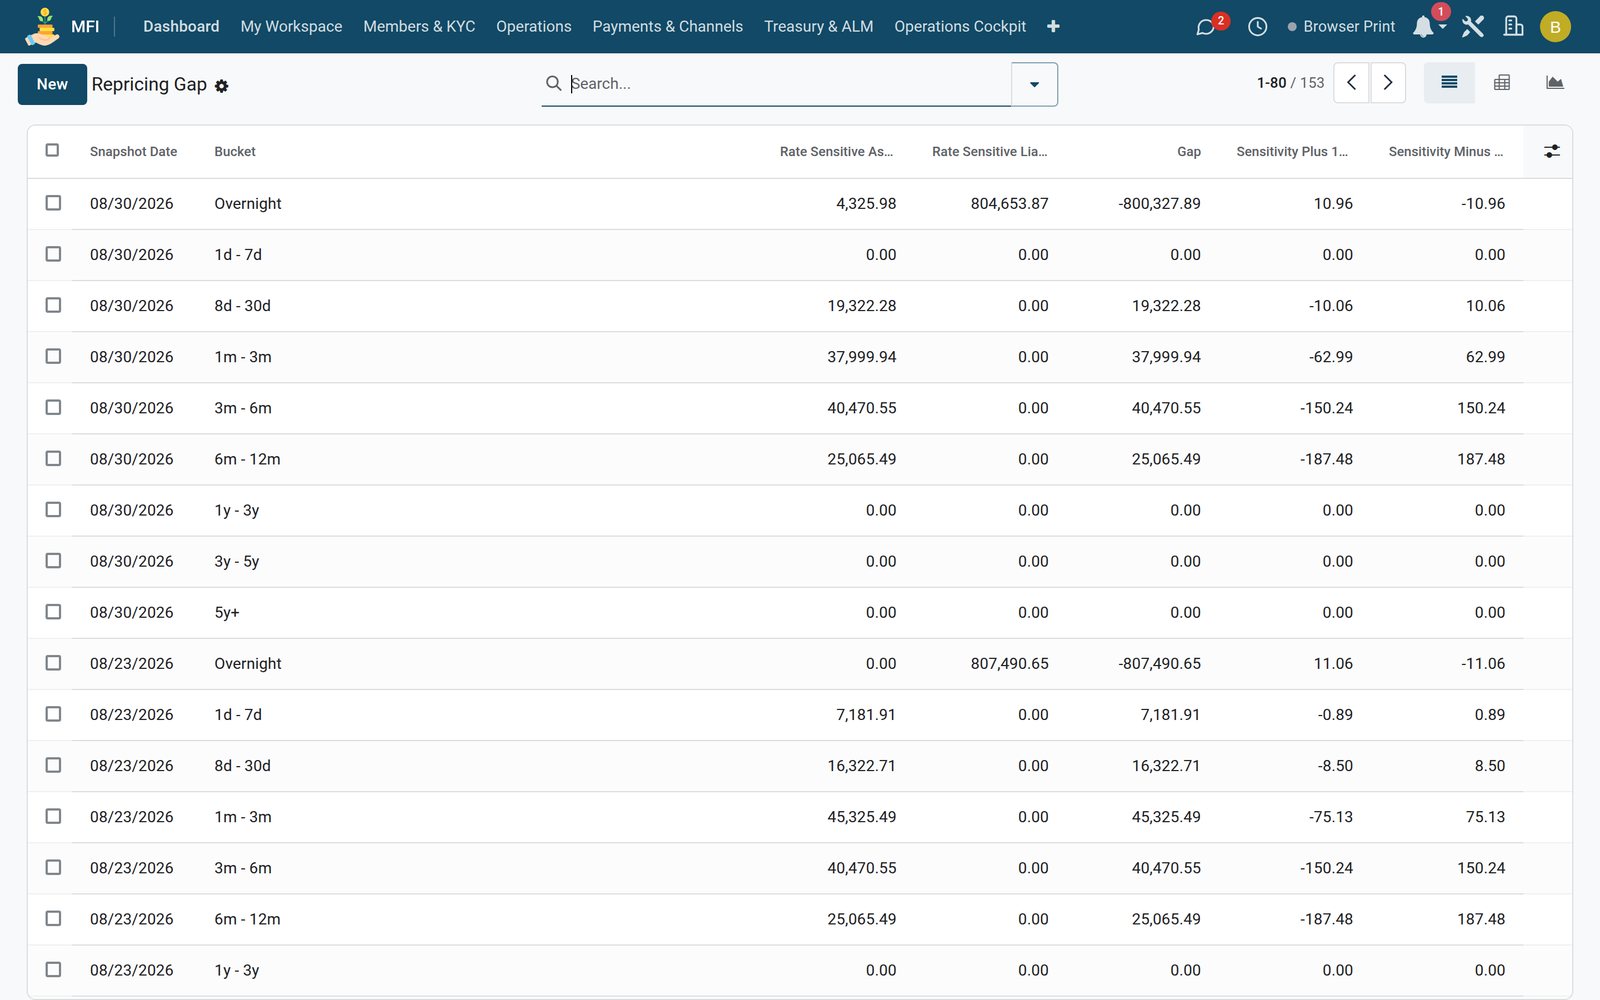The width and height of the screenshot is (1600, 1000).
Task: Switch to list view
Action: click(1449, 83)
